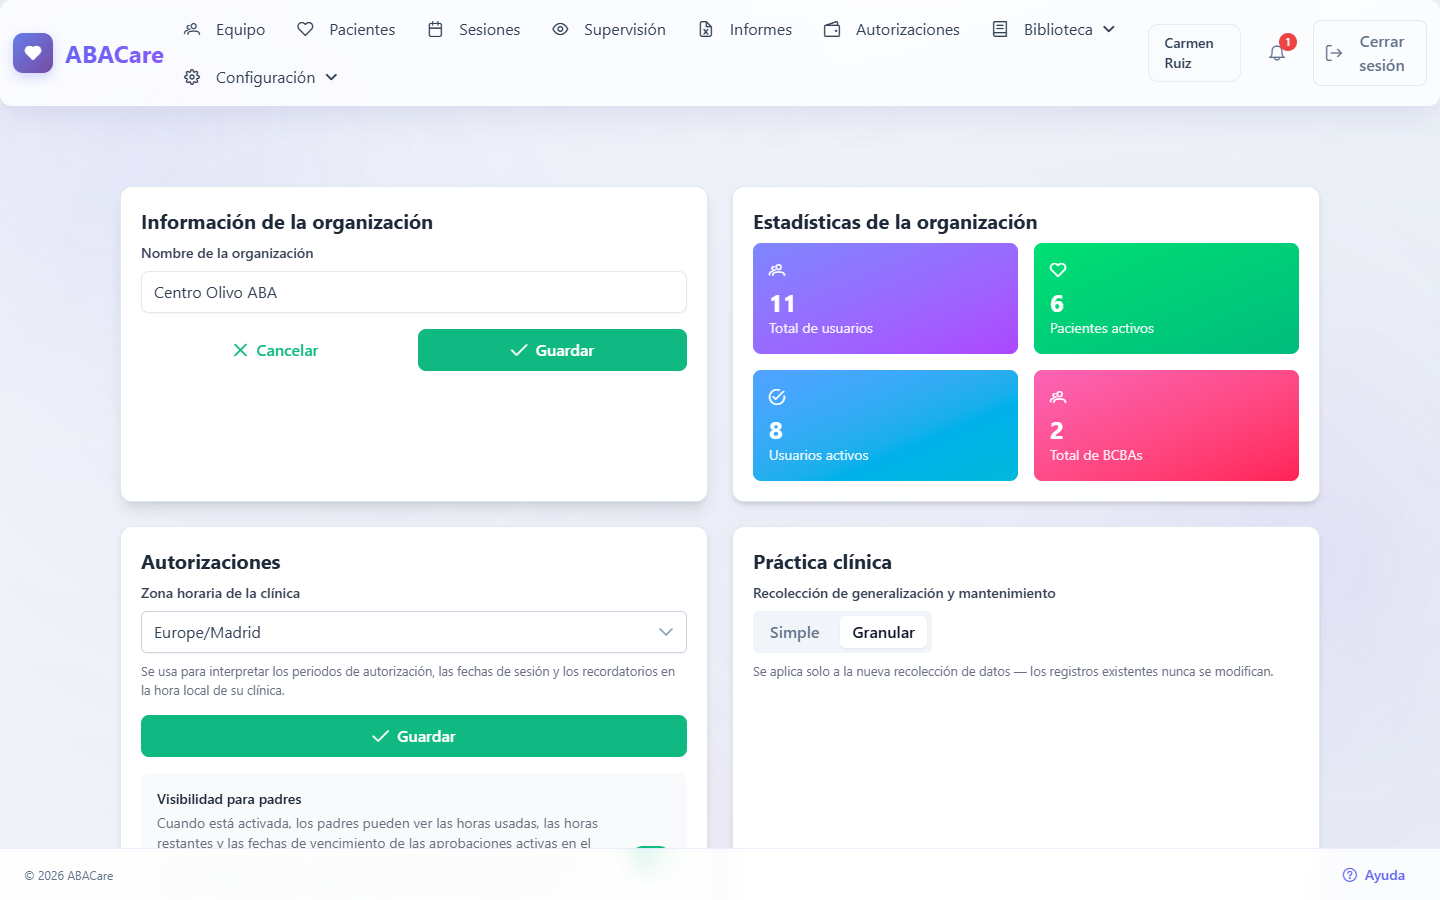Click the organization name input field
Screen dimensions: 1440x900
point(414,292)
